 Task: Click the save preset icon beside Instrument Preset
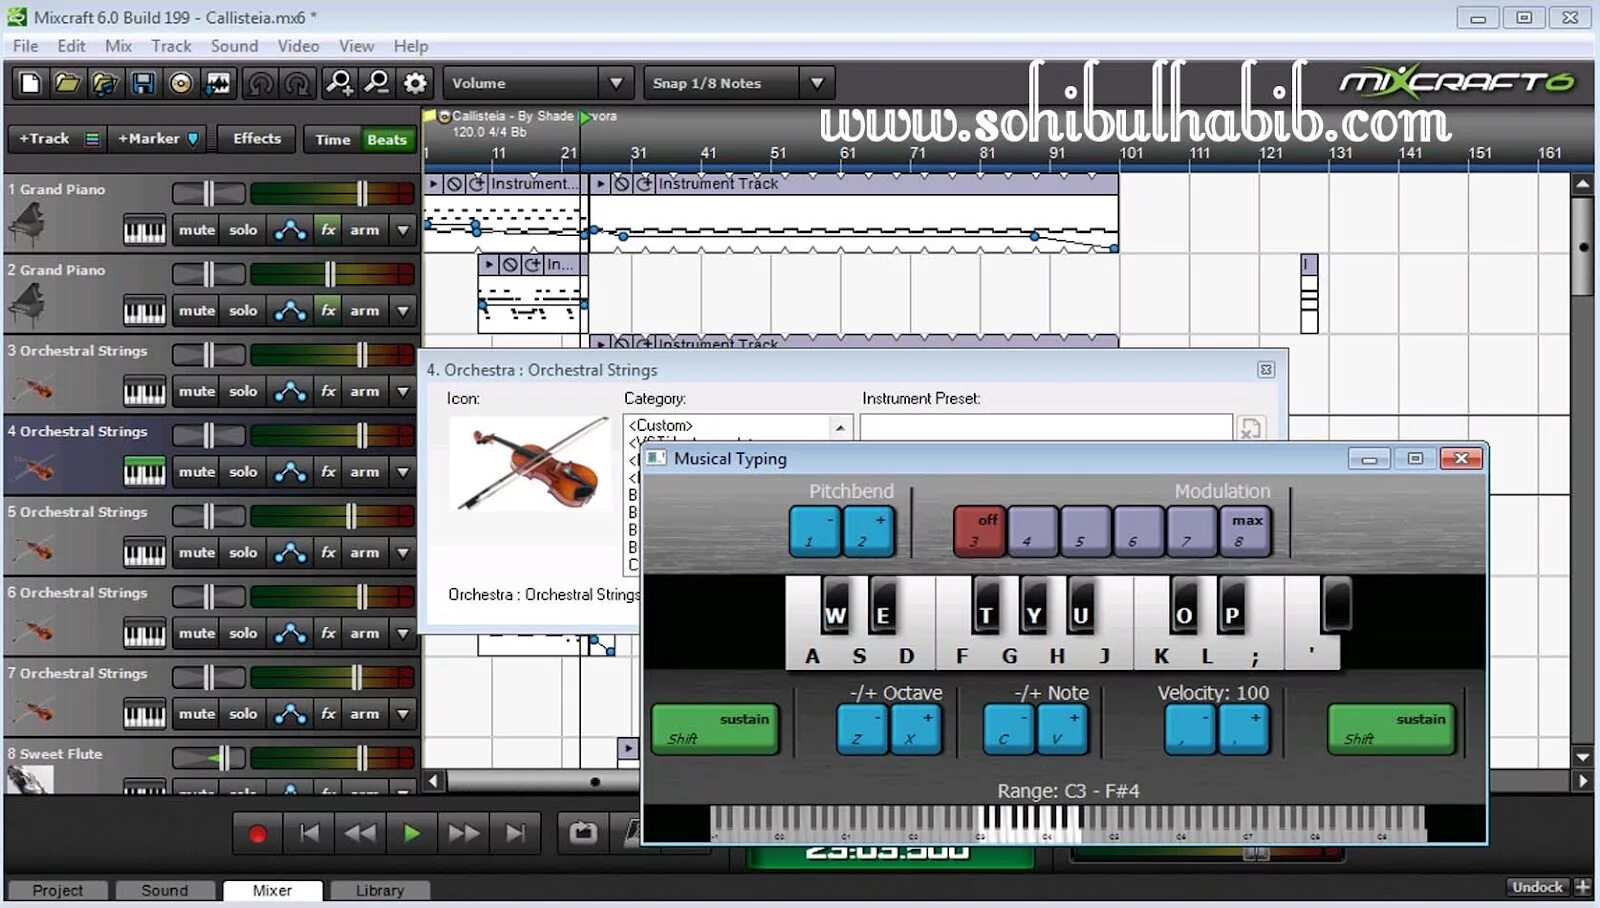point(1251,429)
